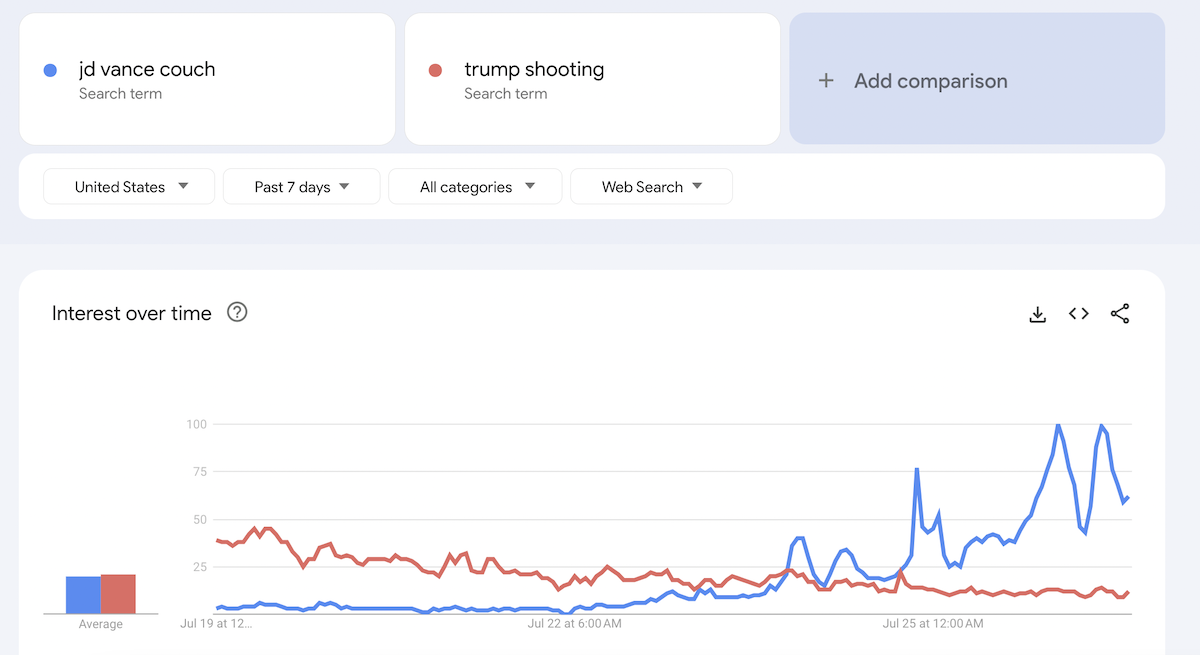This screenshot has width=1200, height=655.
Task: Click the blue average bar
Action: pyautogui.click(x=83, y=595)
